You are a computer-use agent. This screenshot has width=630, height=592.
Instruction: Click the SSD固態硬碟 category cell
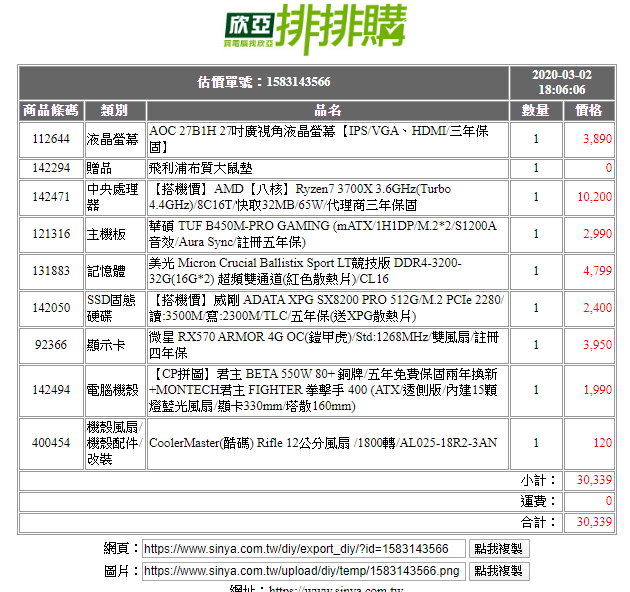[115, 308]
